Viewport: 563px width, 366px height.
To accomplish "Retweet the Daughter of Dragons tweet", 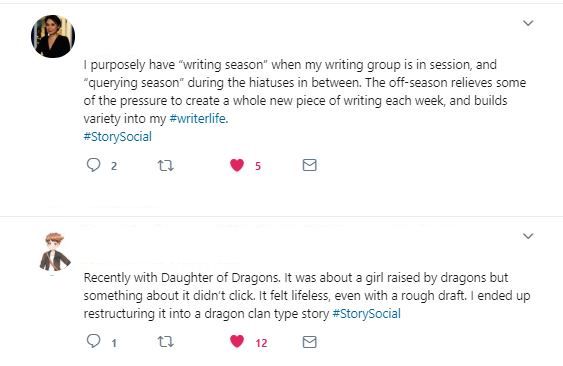I will coord(166,342).
